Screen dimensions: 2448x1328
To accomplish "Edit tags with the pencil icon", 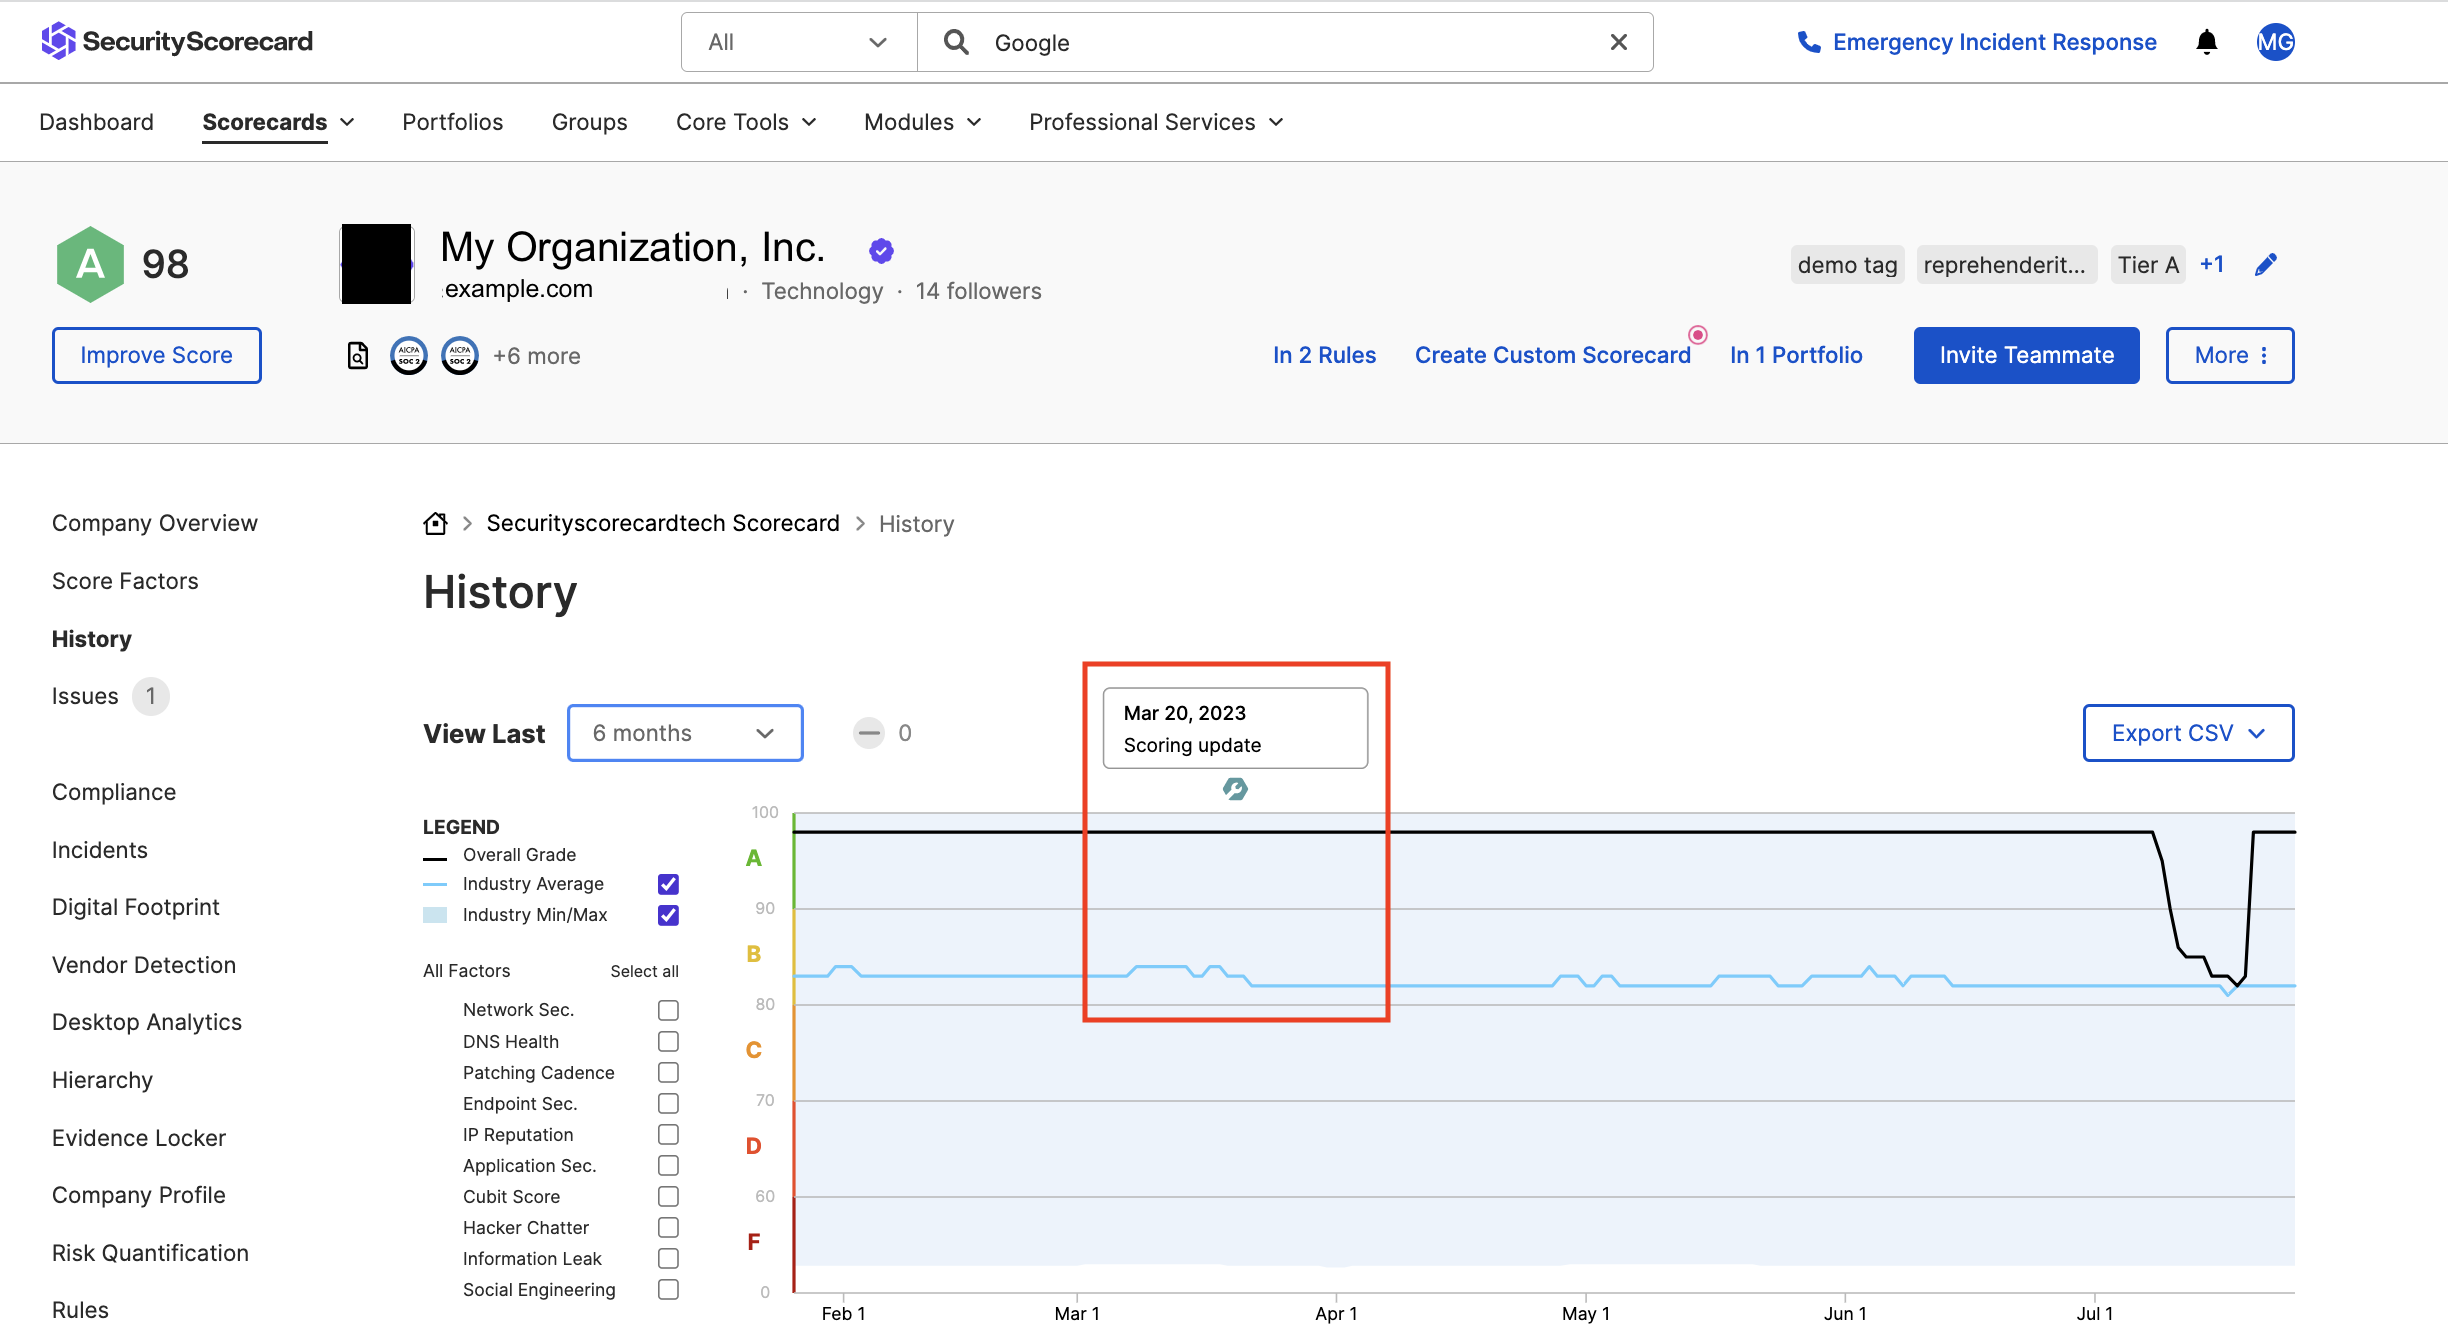I will pyautogui.click(x=2266, y=264).
